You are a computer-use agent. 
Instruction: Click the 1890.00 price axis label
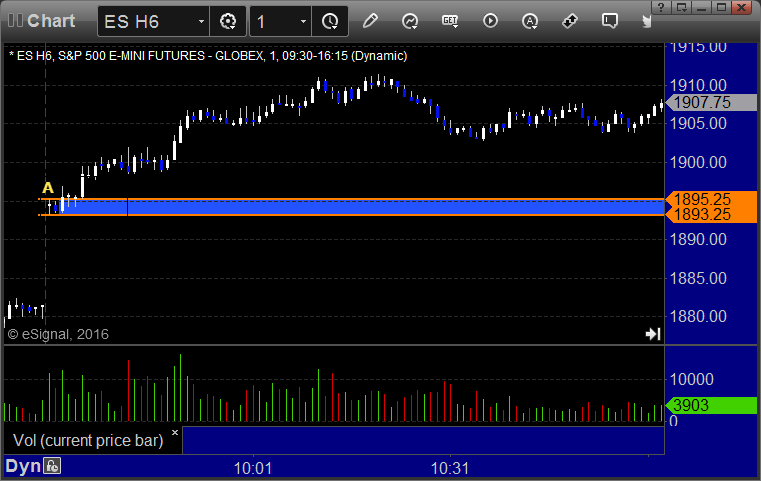[x=698, y=239]
